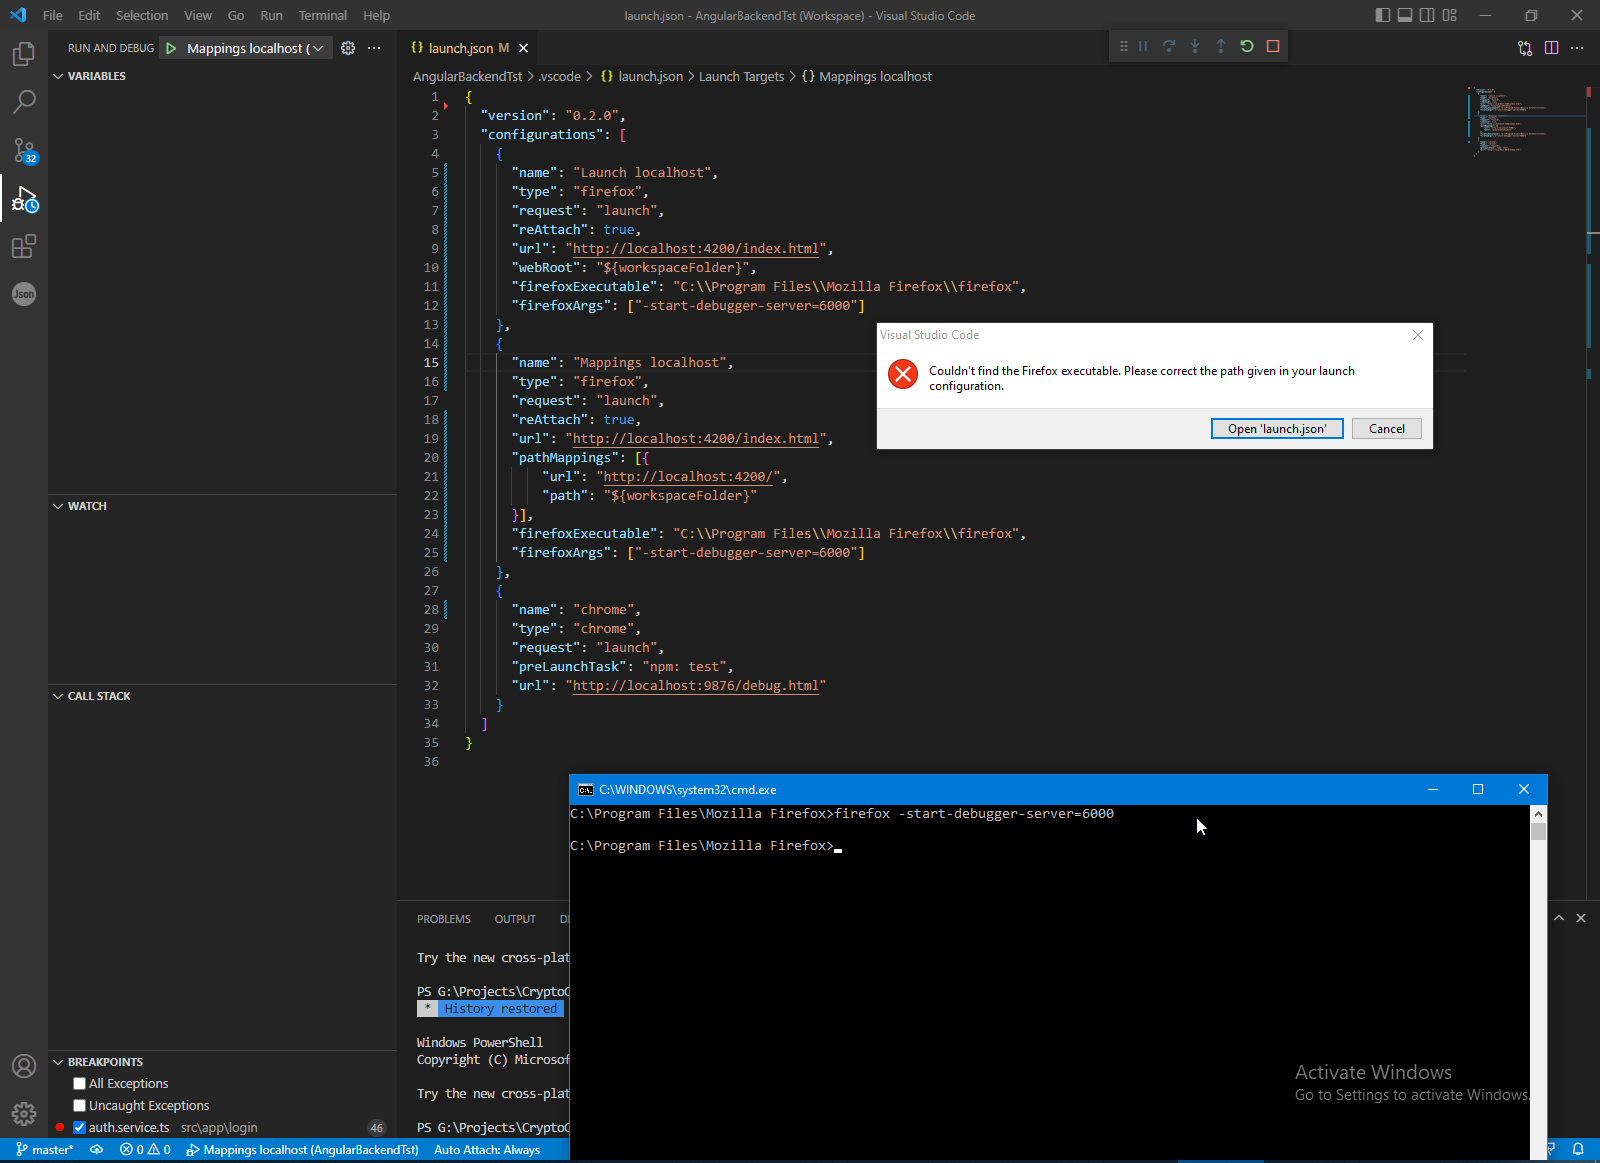
Task: Open the notifications bell in status bar
Action: tap(1578, 1150)
